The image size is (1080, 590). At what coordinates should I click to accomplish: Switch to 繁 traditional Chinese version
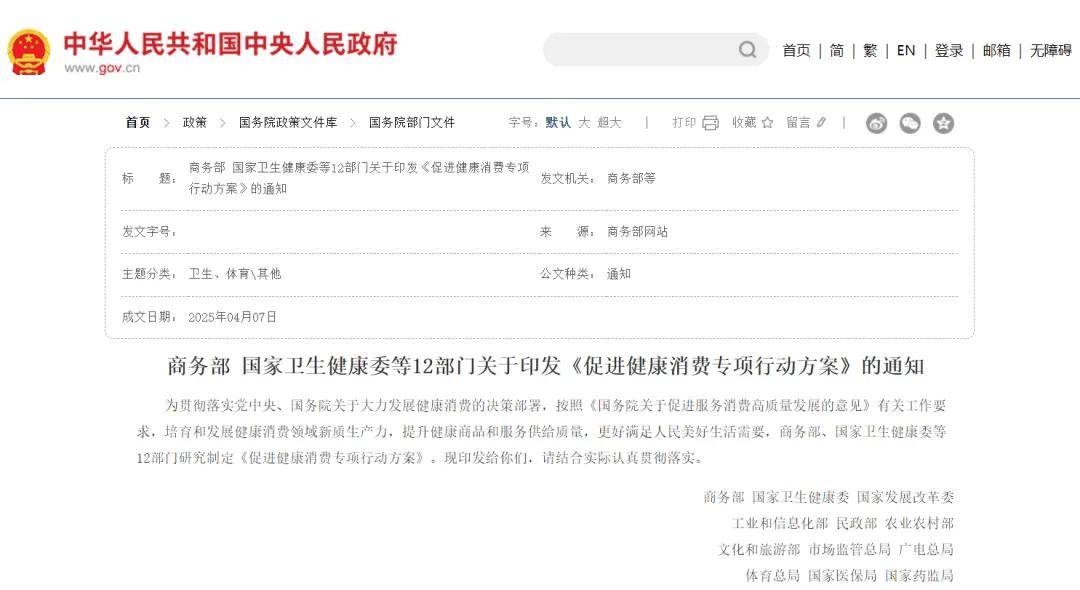[x=870, y=50]
